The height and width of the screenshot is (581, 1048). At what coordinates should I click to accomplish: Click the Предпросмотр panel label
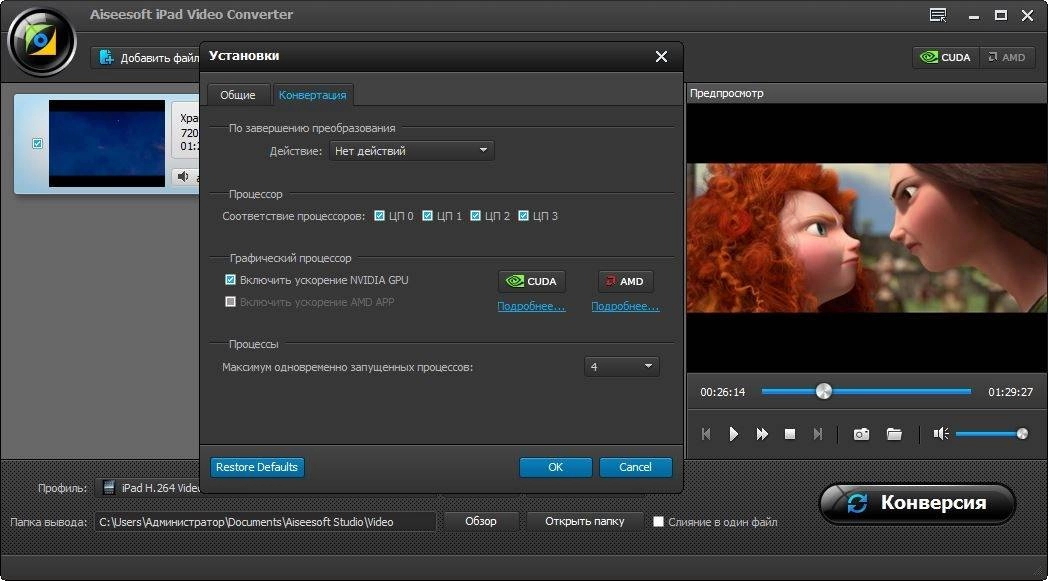tap(727, 93)
